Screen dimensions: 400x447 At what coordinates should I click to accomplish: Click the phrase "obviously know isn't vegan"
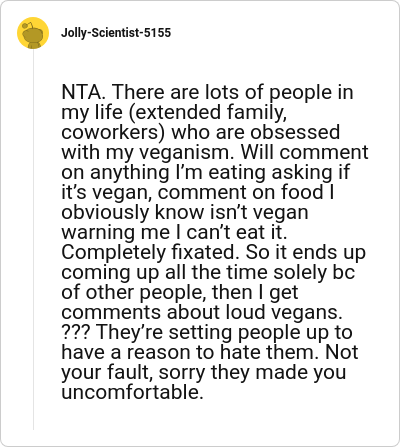pos(185,212)
